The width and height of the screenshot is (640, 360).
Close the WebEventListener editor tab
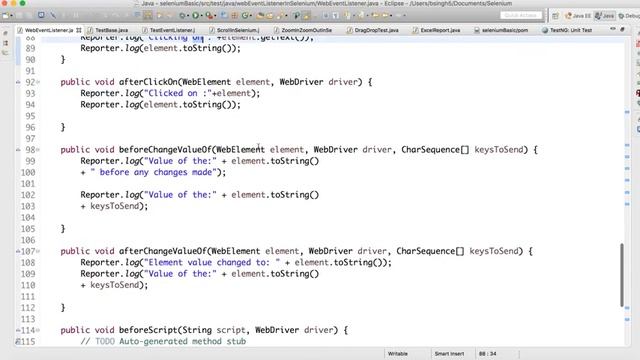78,30
